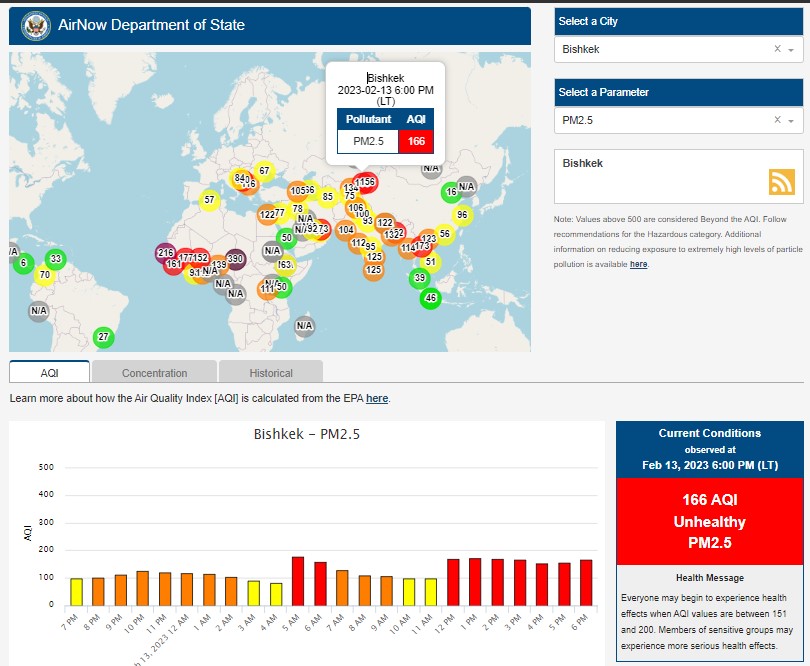Switch to the Concentration tab
810x666 pixels.
click(154, 373)
